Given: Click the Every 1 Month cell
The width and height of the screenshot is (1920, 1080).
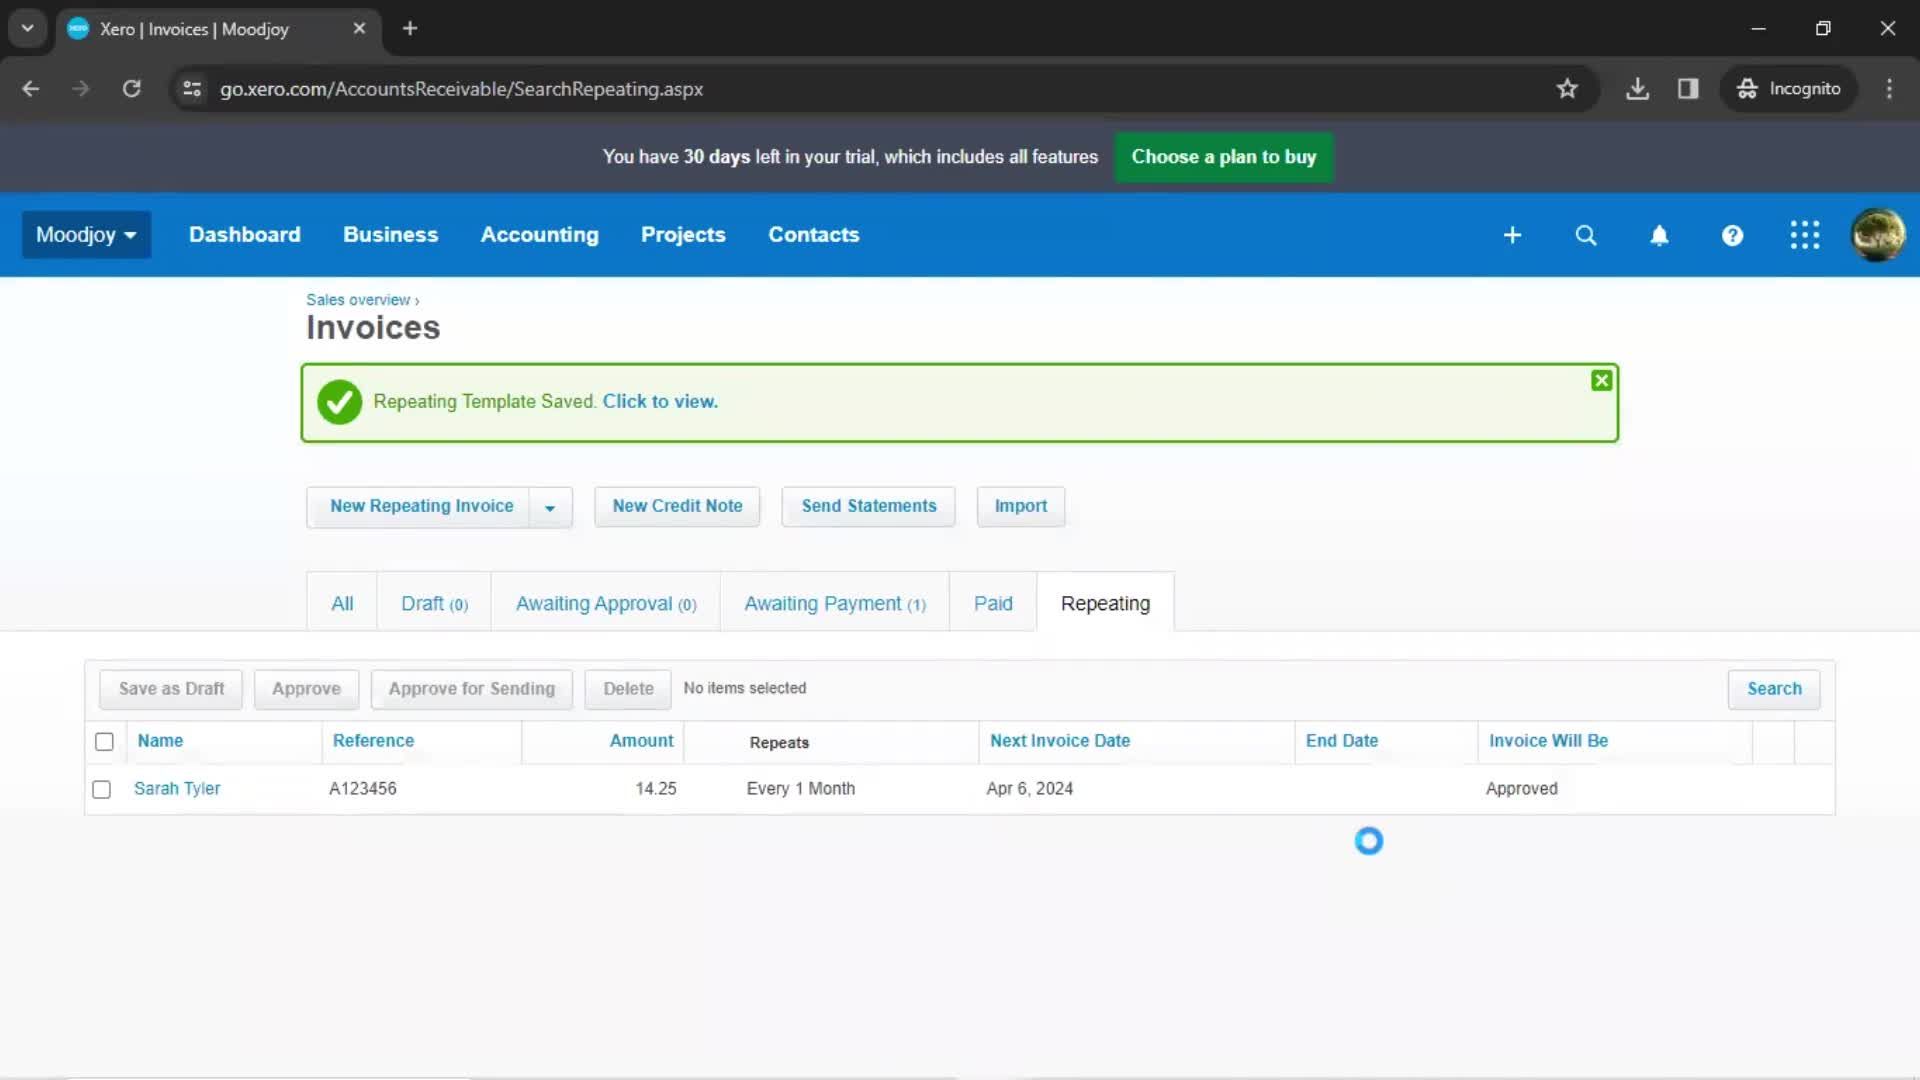Looking at the screenshot, I should pyautogui.click(x=801, y=789).
